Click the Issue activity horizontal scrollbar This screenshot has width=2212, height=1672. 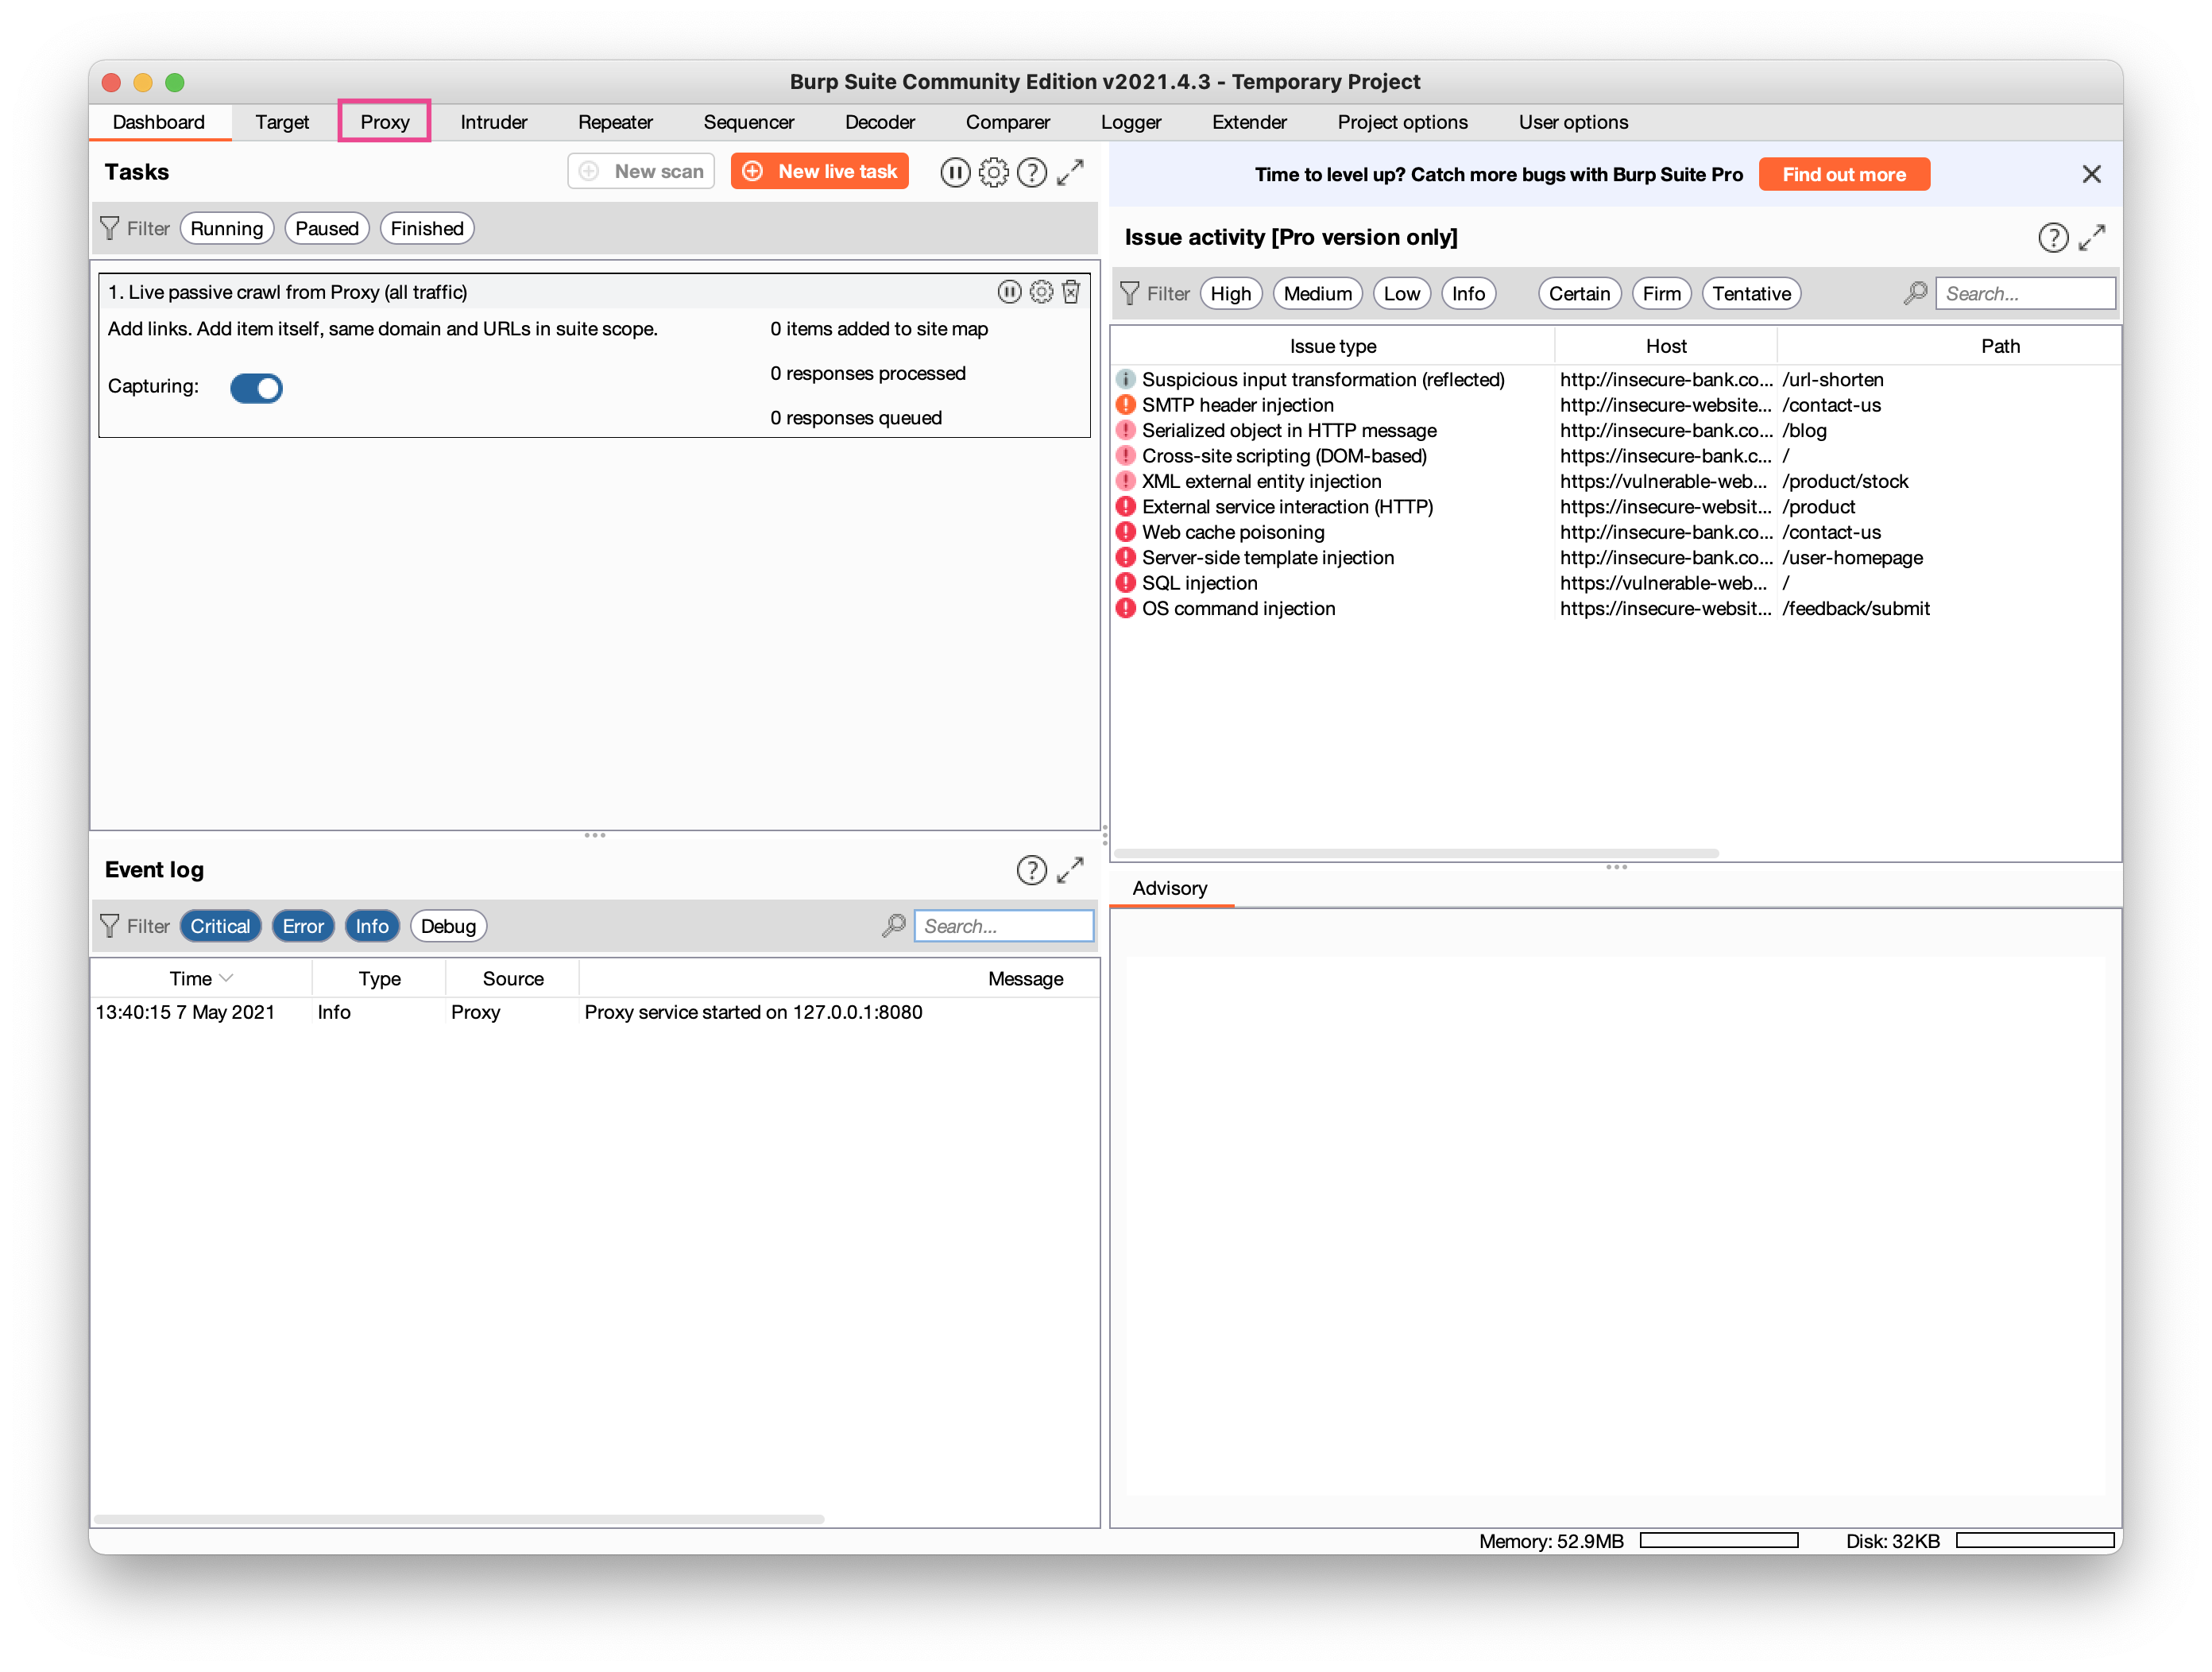(x=1416, y=854)
